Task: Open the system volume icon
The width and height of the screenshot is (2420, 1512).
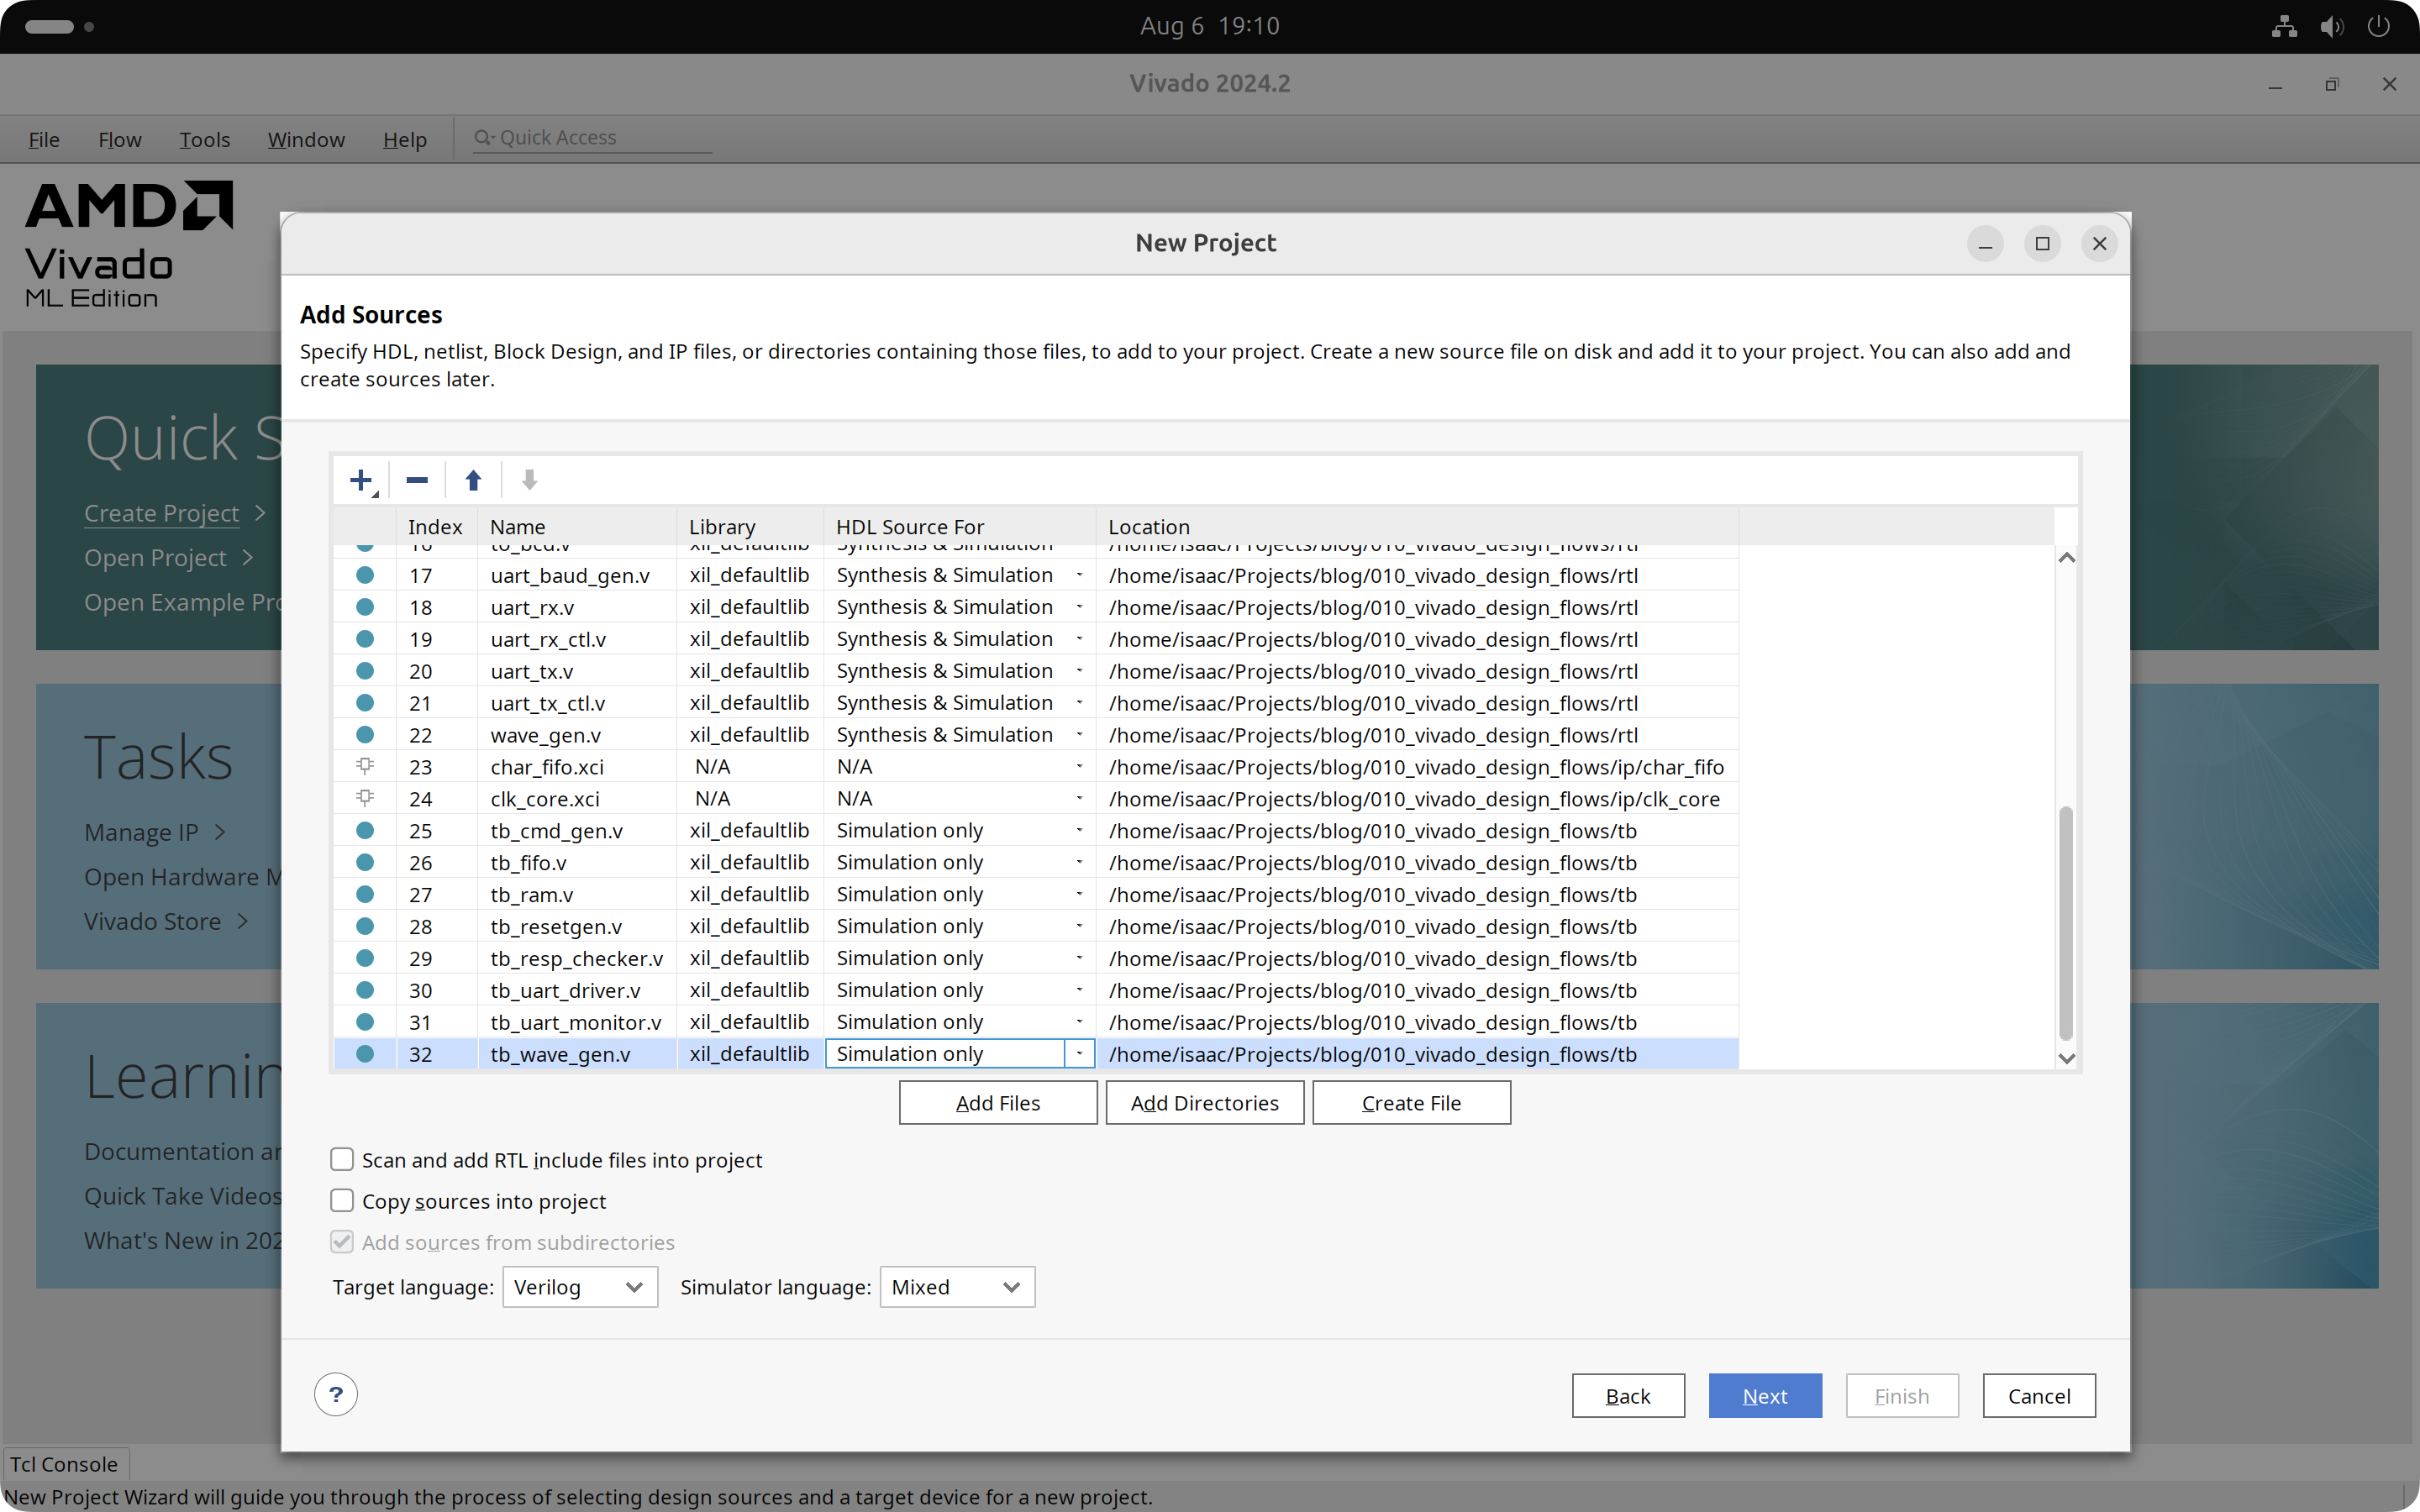Action: coord(2331,27)
